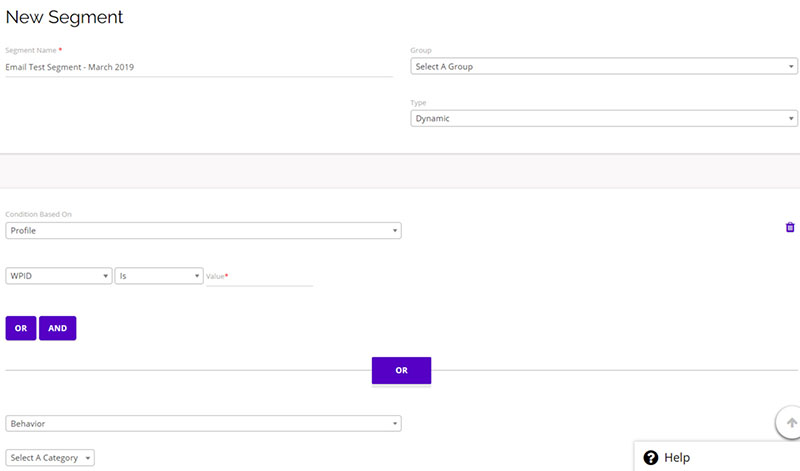Viewport: 800px width, 471px height.
Task: Open the WPID field dropdown
Action: pyautogui.click(x=59, y=276)
